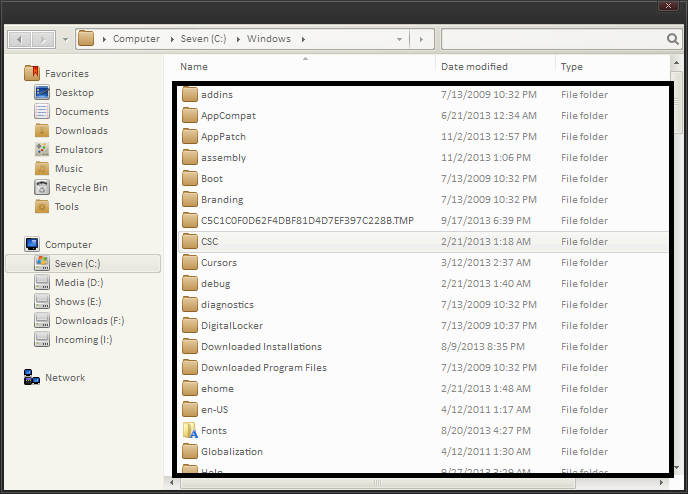This screenshot has width=688, height=494.
Task: Click the horizontal scrollbar right arrow
Action: tap(661, 483)
